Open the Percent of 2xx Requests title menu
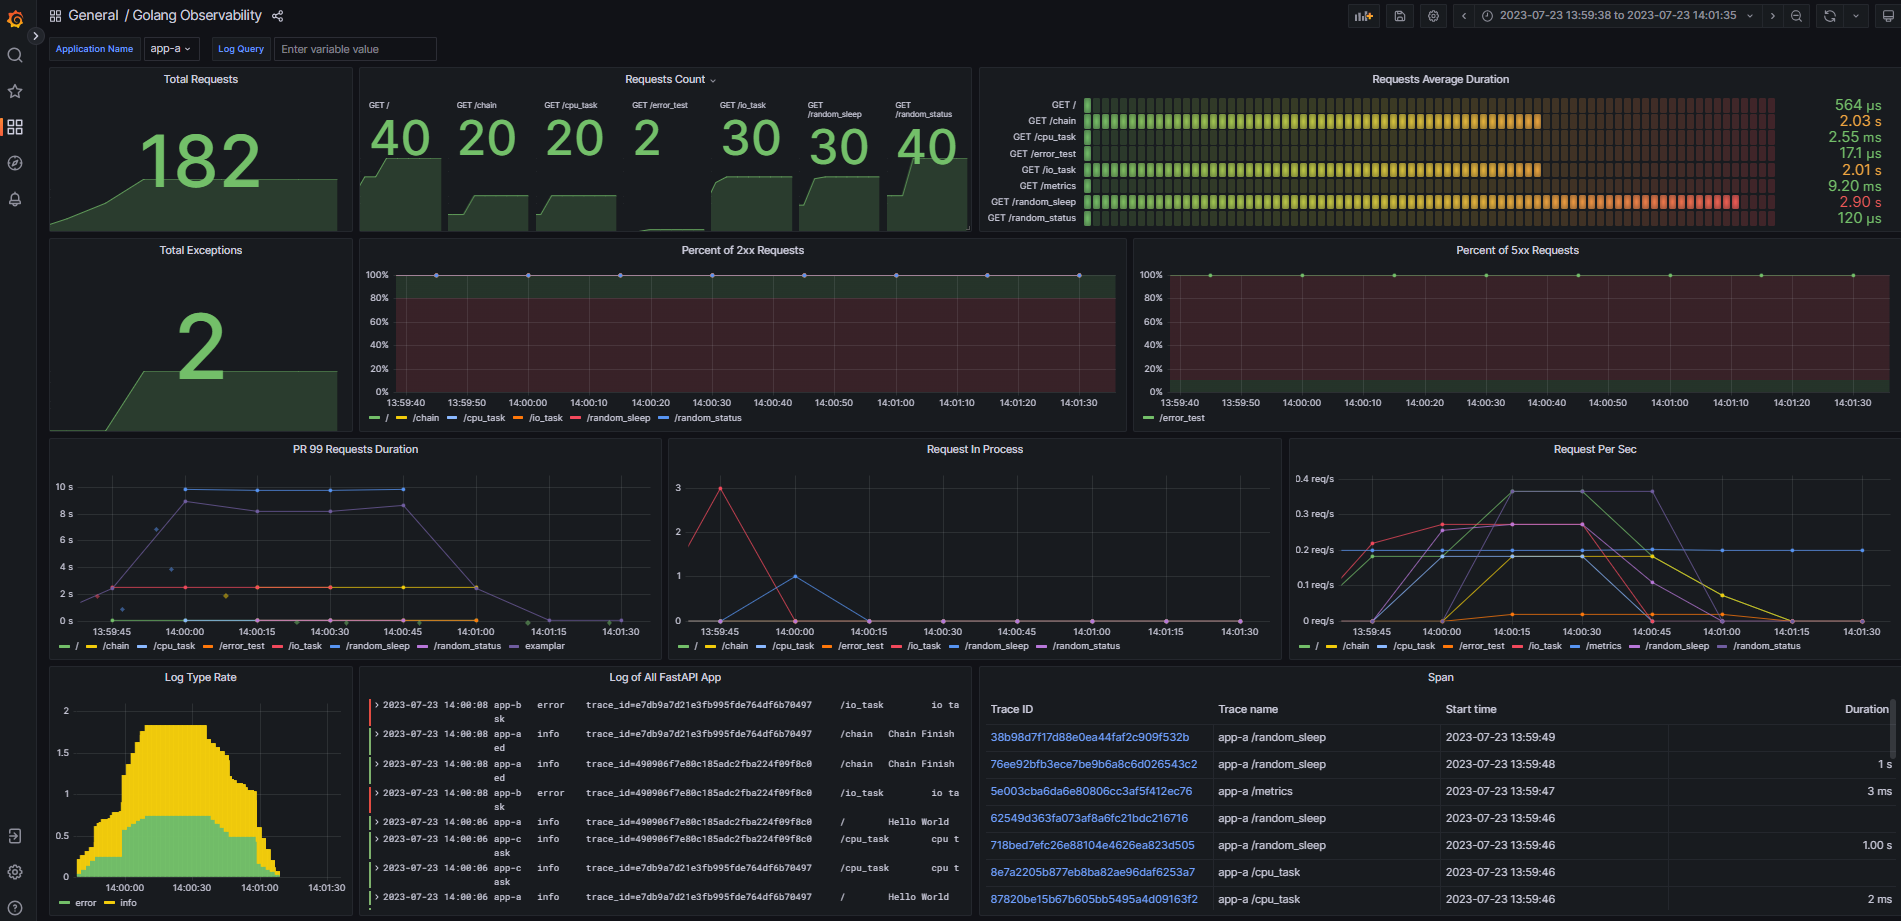Viewport: 1901px width, 921px height. click(742, 250)
